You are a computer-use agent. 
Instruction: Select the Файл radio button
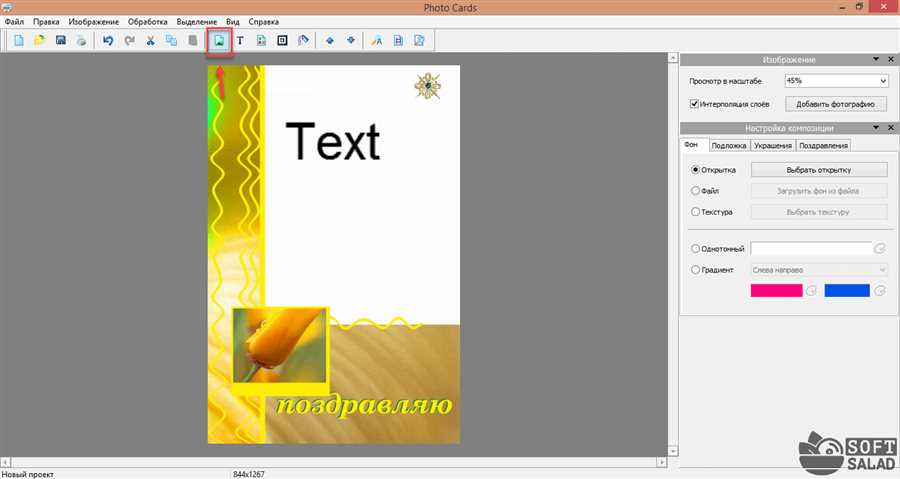tap(696, 190)
